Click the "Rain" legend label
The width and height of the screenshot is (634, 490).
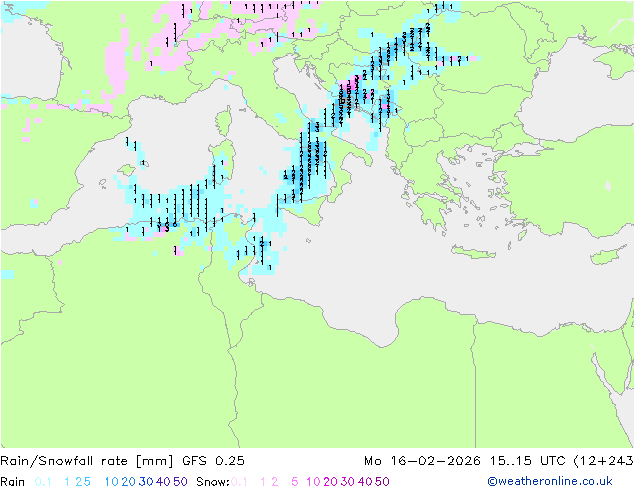click(x=13, y=482)
